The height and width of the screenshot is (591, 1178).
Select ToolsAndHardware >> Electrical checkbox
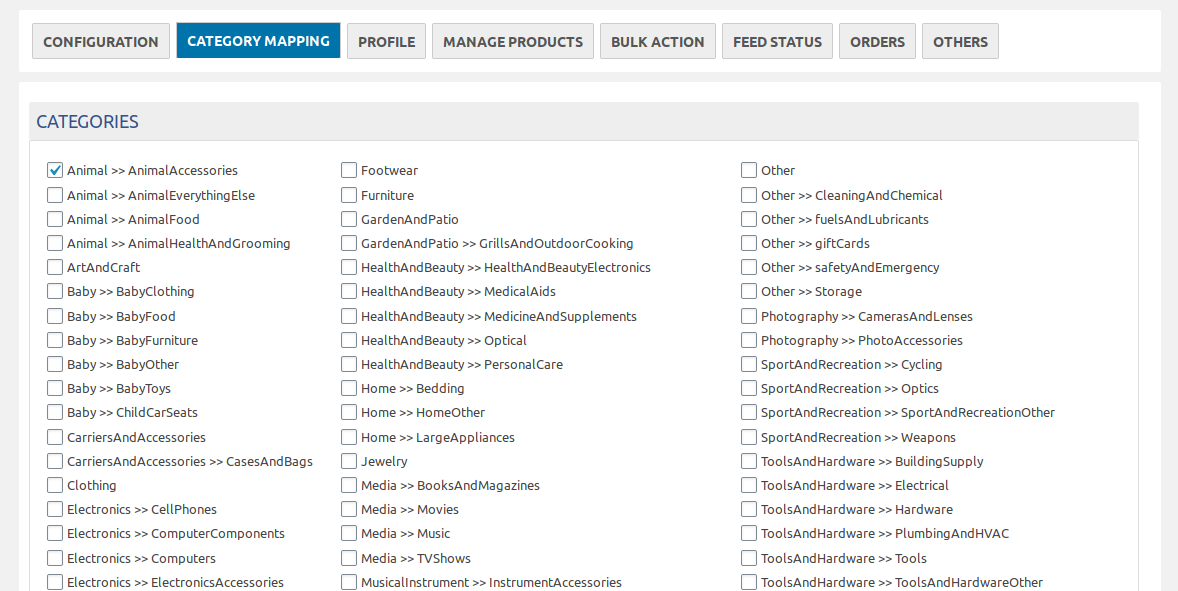point(748,485)
